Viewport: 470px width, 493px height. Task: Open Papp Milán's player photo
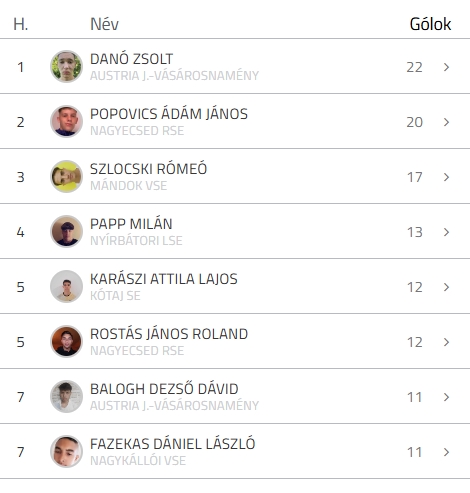(x=66, y=232)
